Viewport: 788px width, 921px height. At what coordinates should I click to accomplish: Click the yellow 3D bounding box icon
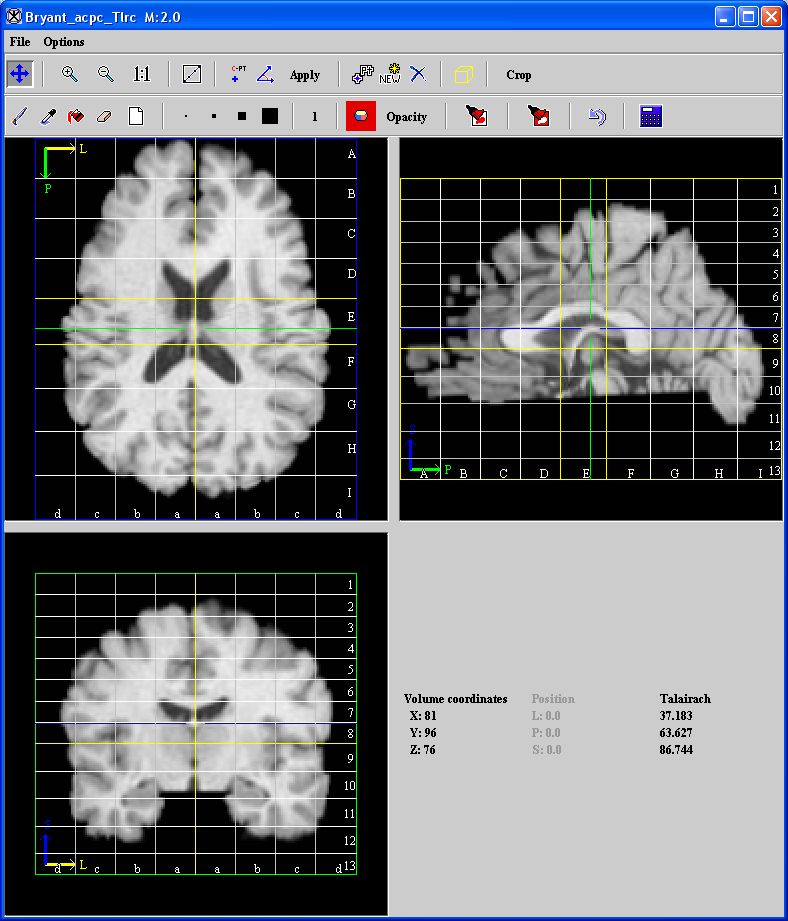pos(464,75)
